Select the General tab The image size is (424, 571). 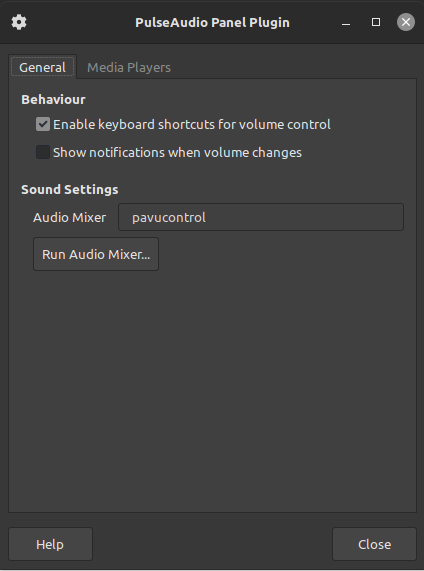(42, 67)
